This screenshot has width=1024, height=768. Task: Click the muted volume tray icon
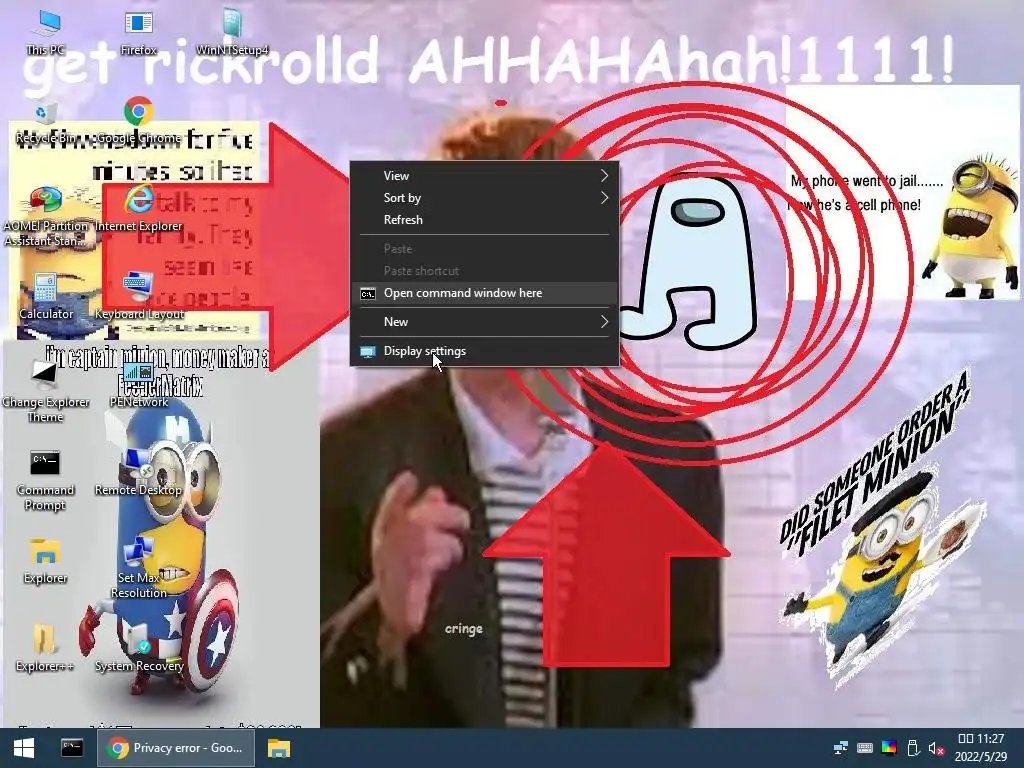pyautogui.click(x=936, y=748)
